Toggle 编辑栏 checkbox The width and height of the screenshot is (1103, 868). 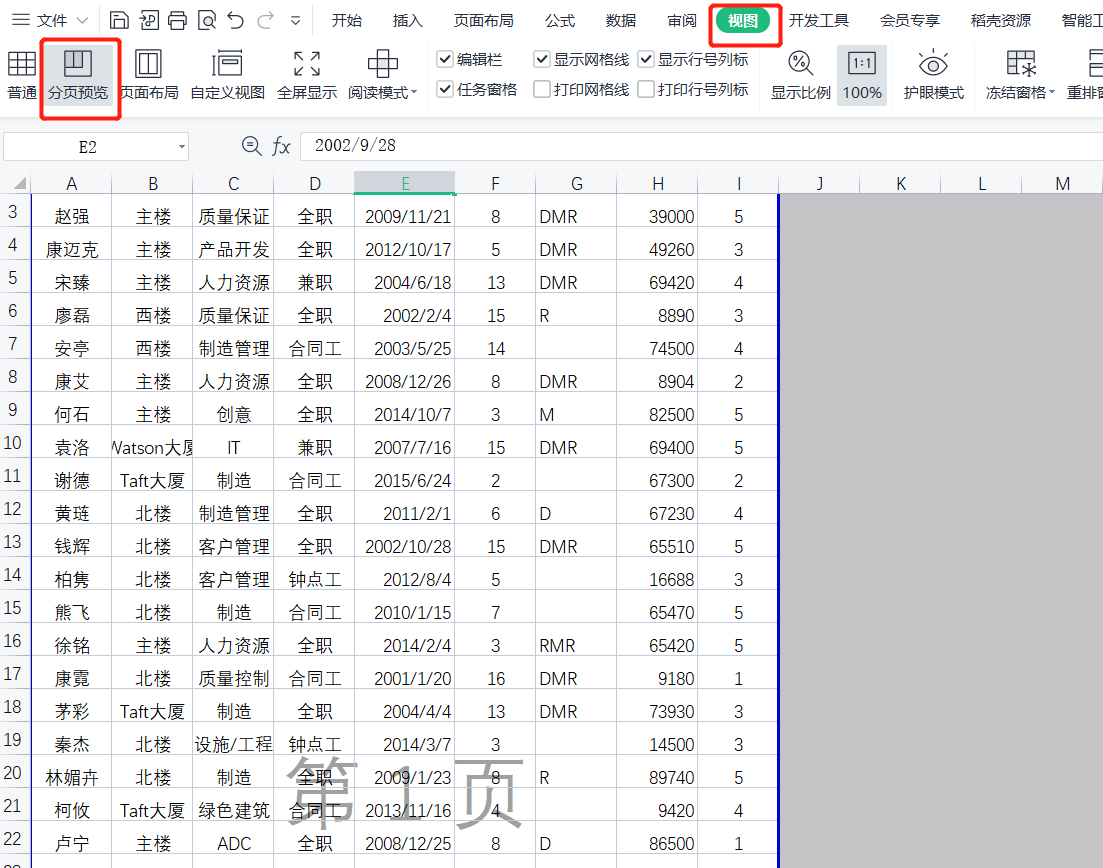(x=445, y=60)
